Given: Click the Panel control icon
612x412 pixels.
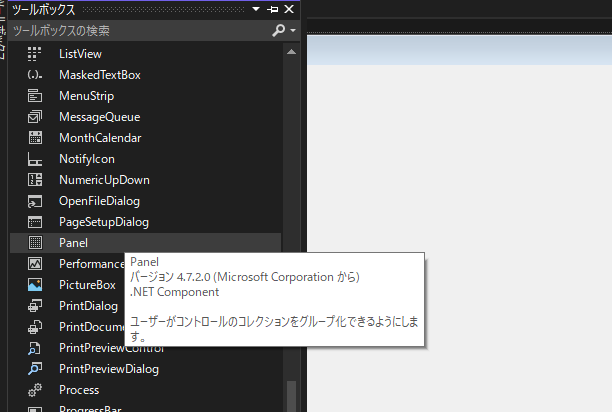Looking at the screenshot, I should [x=35, y=243].
